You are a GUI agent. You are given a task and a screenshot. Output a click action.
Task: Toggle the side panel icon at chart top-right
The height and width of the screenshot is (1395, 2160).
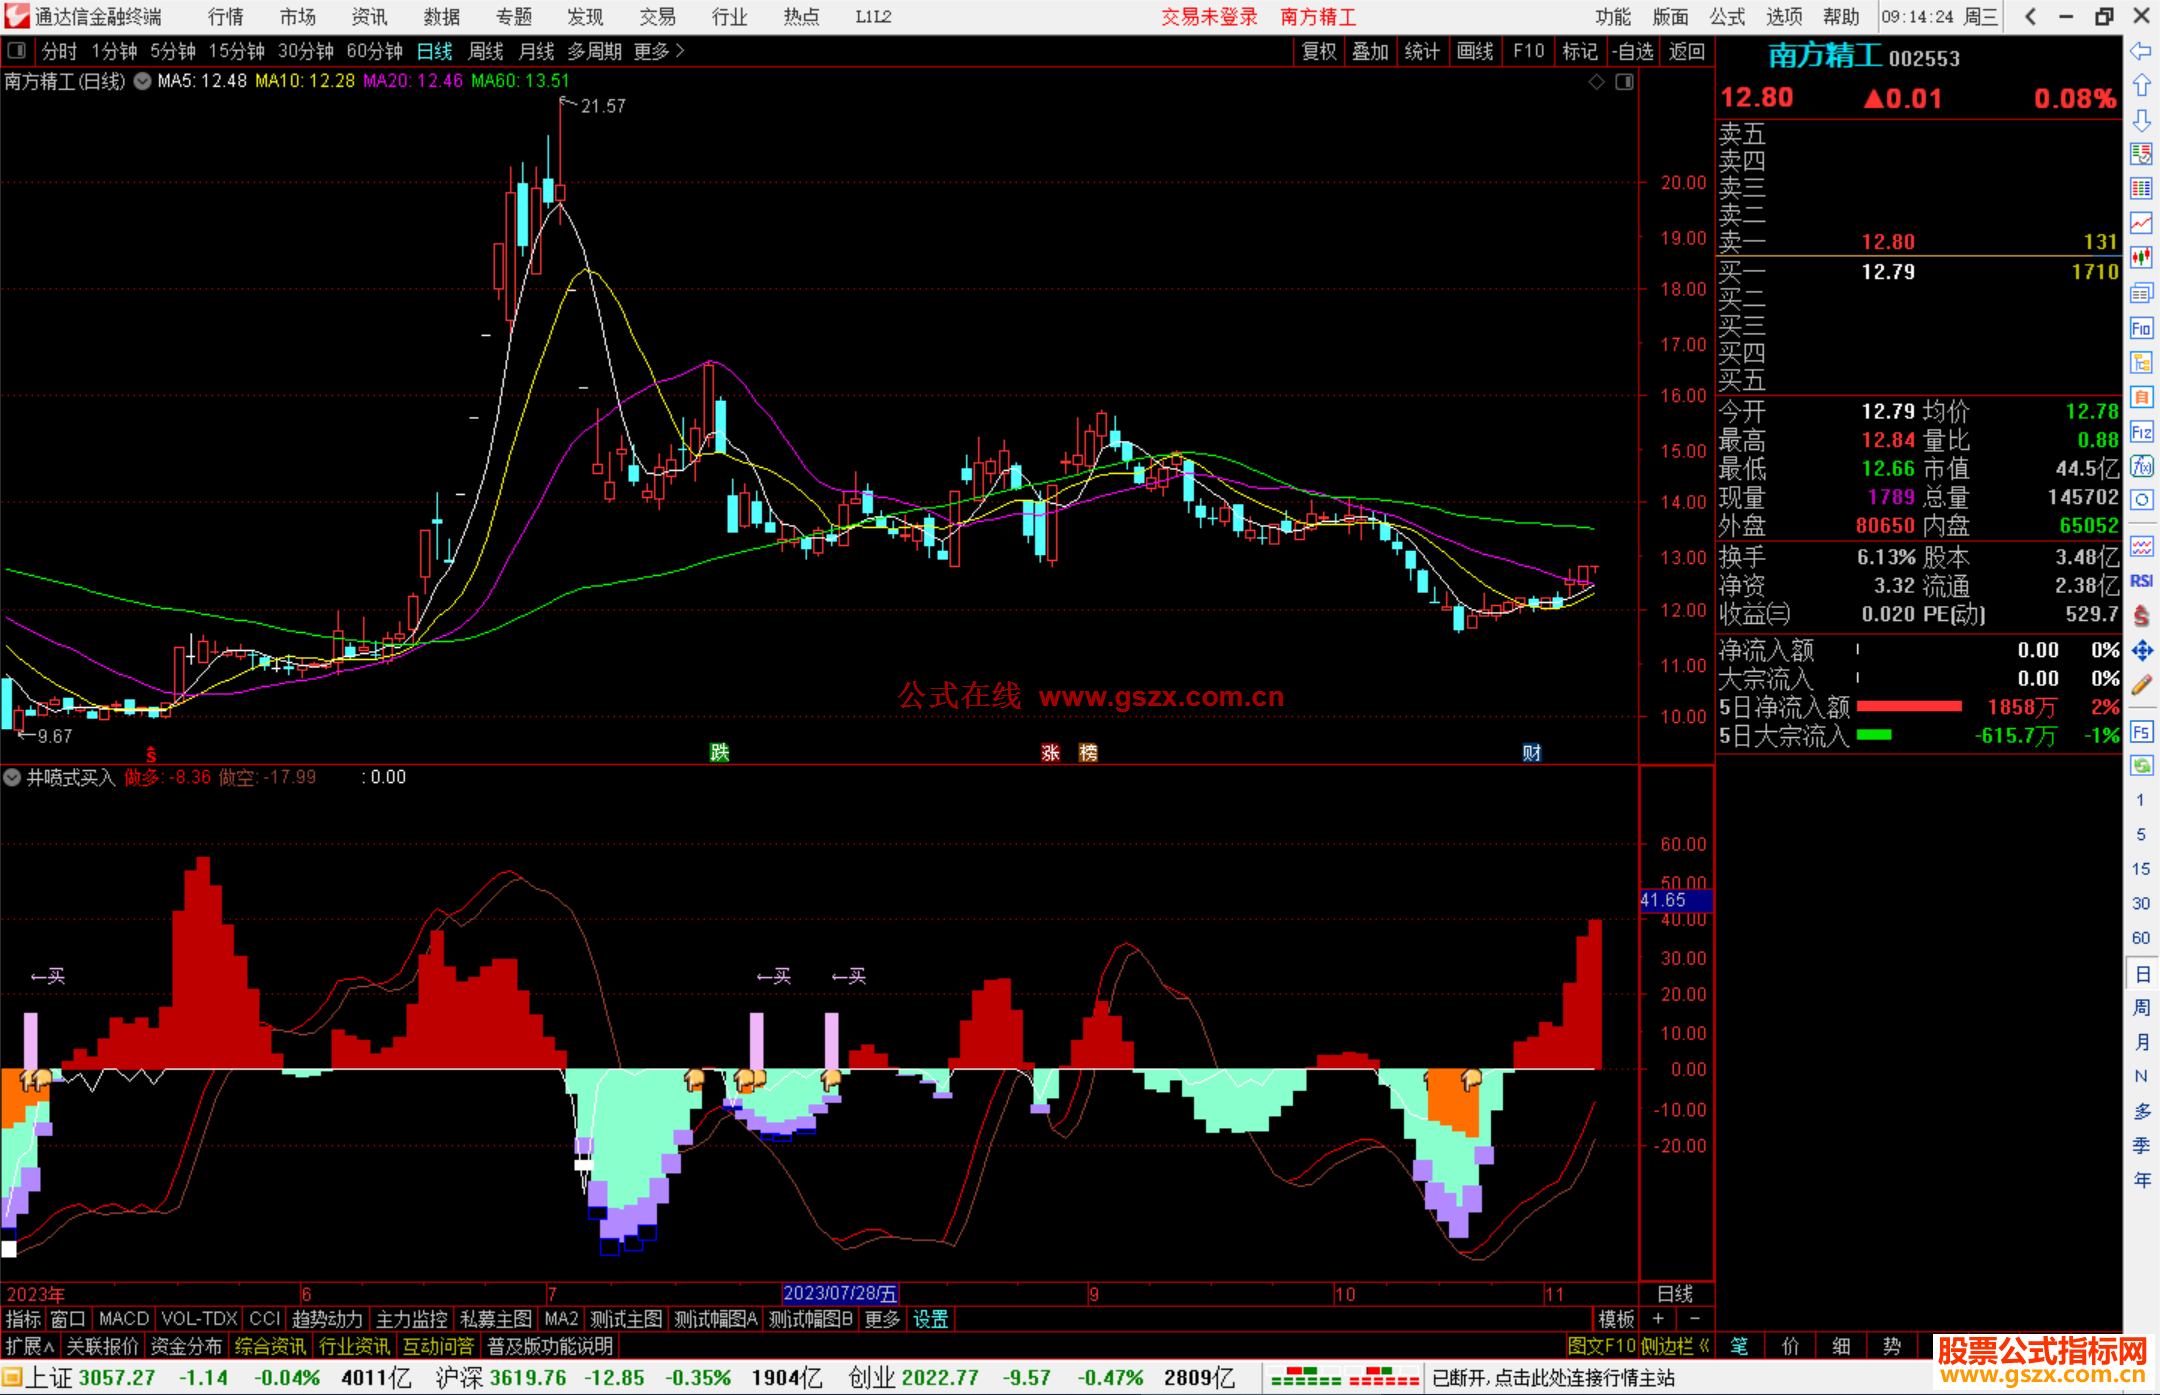(1625, 82)
